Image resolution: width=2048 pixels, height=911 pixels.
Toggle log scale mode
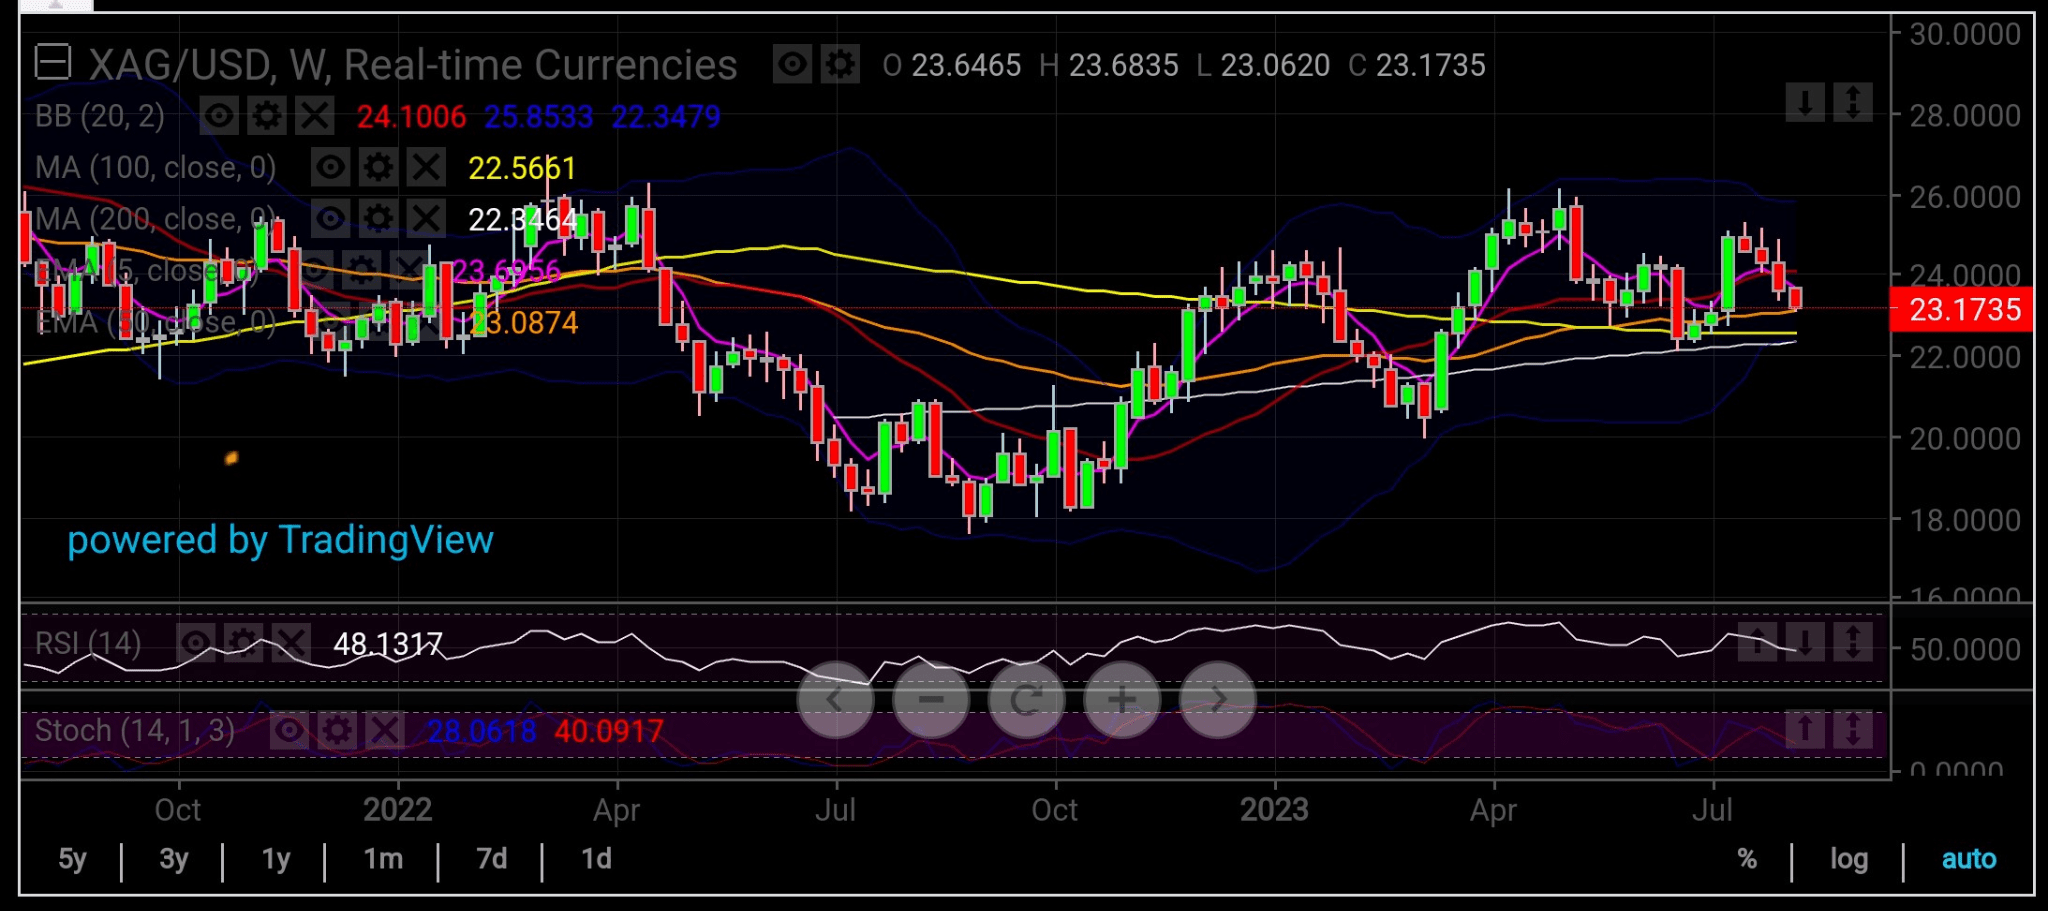pyautogui.click(x=1849, y=859)
